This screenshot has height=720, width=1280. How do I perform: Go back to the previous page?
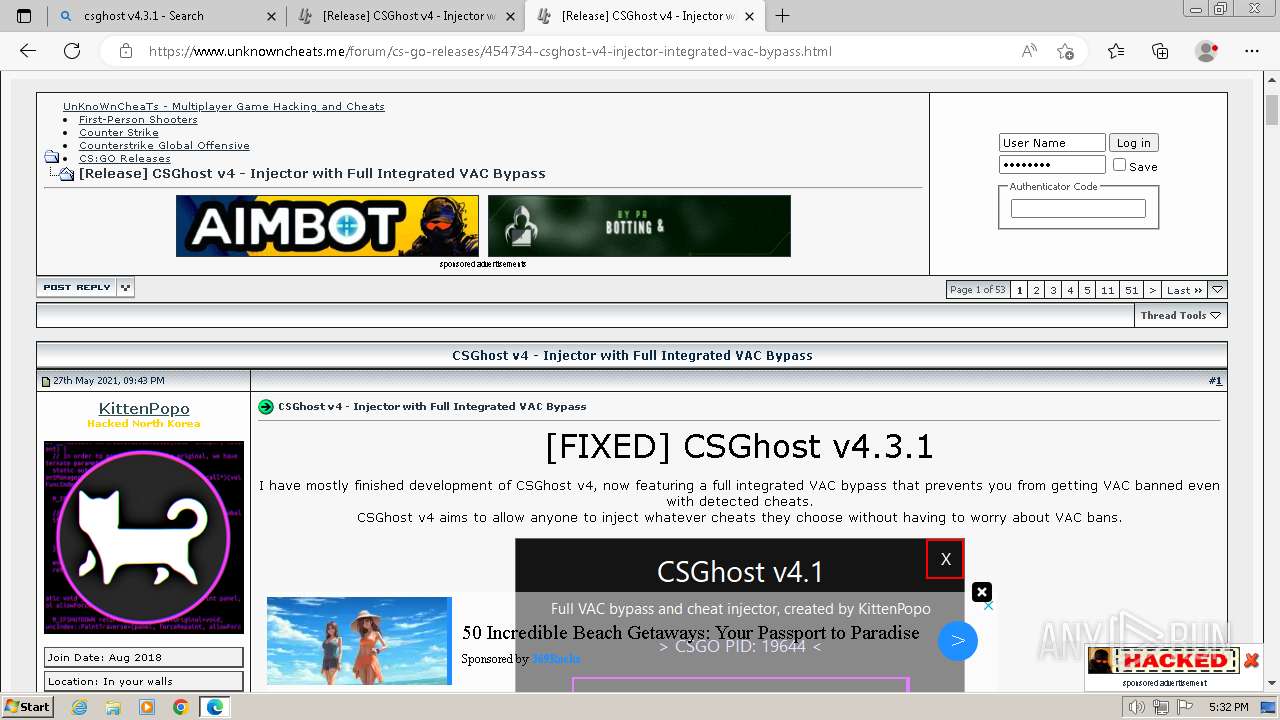pos(28,51)
